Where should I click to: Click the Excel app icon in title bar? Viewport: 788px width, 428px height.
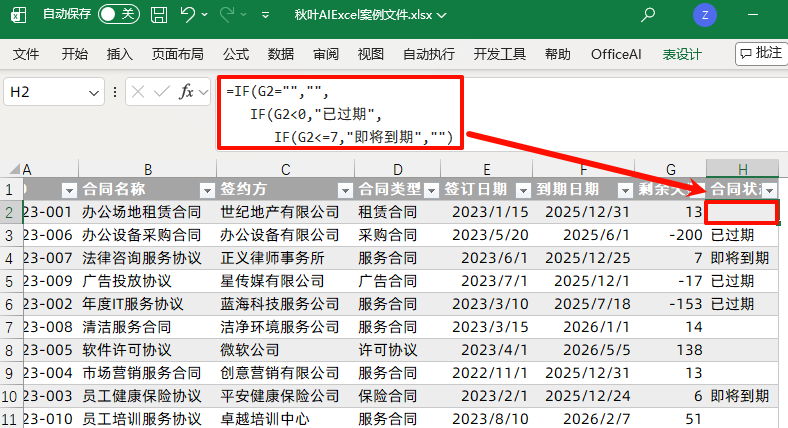(x=20, y=15)
